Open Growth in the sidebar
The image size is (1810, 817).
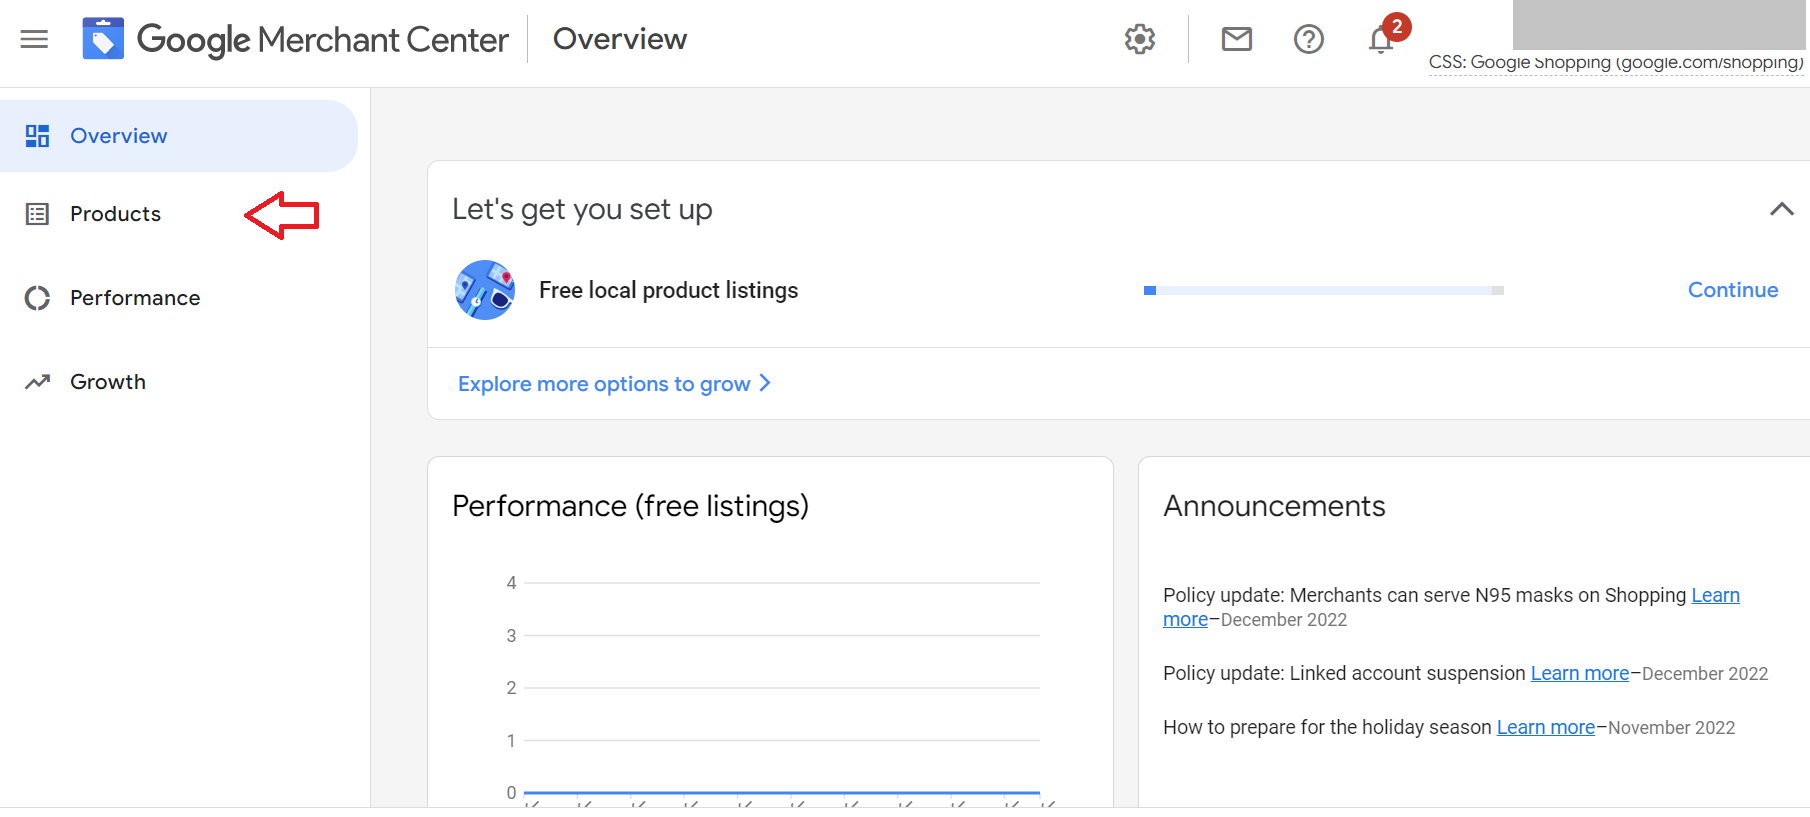click(x=108, y=382)
